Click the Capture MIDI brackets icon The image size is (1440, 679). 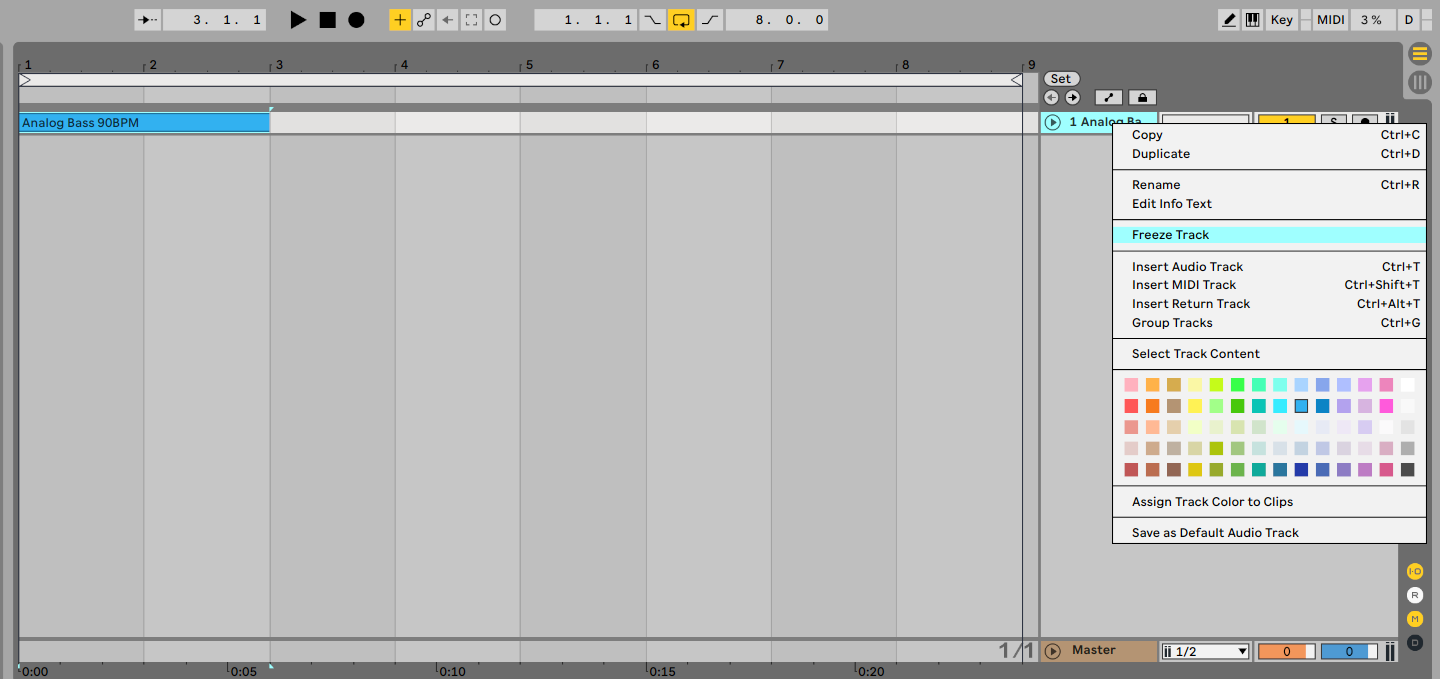471,20
